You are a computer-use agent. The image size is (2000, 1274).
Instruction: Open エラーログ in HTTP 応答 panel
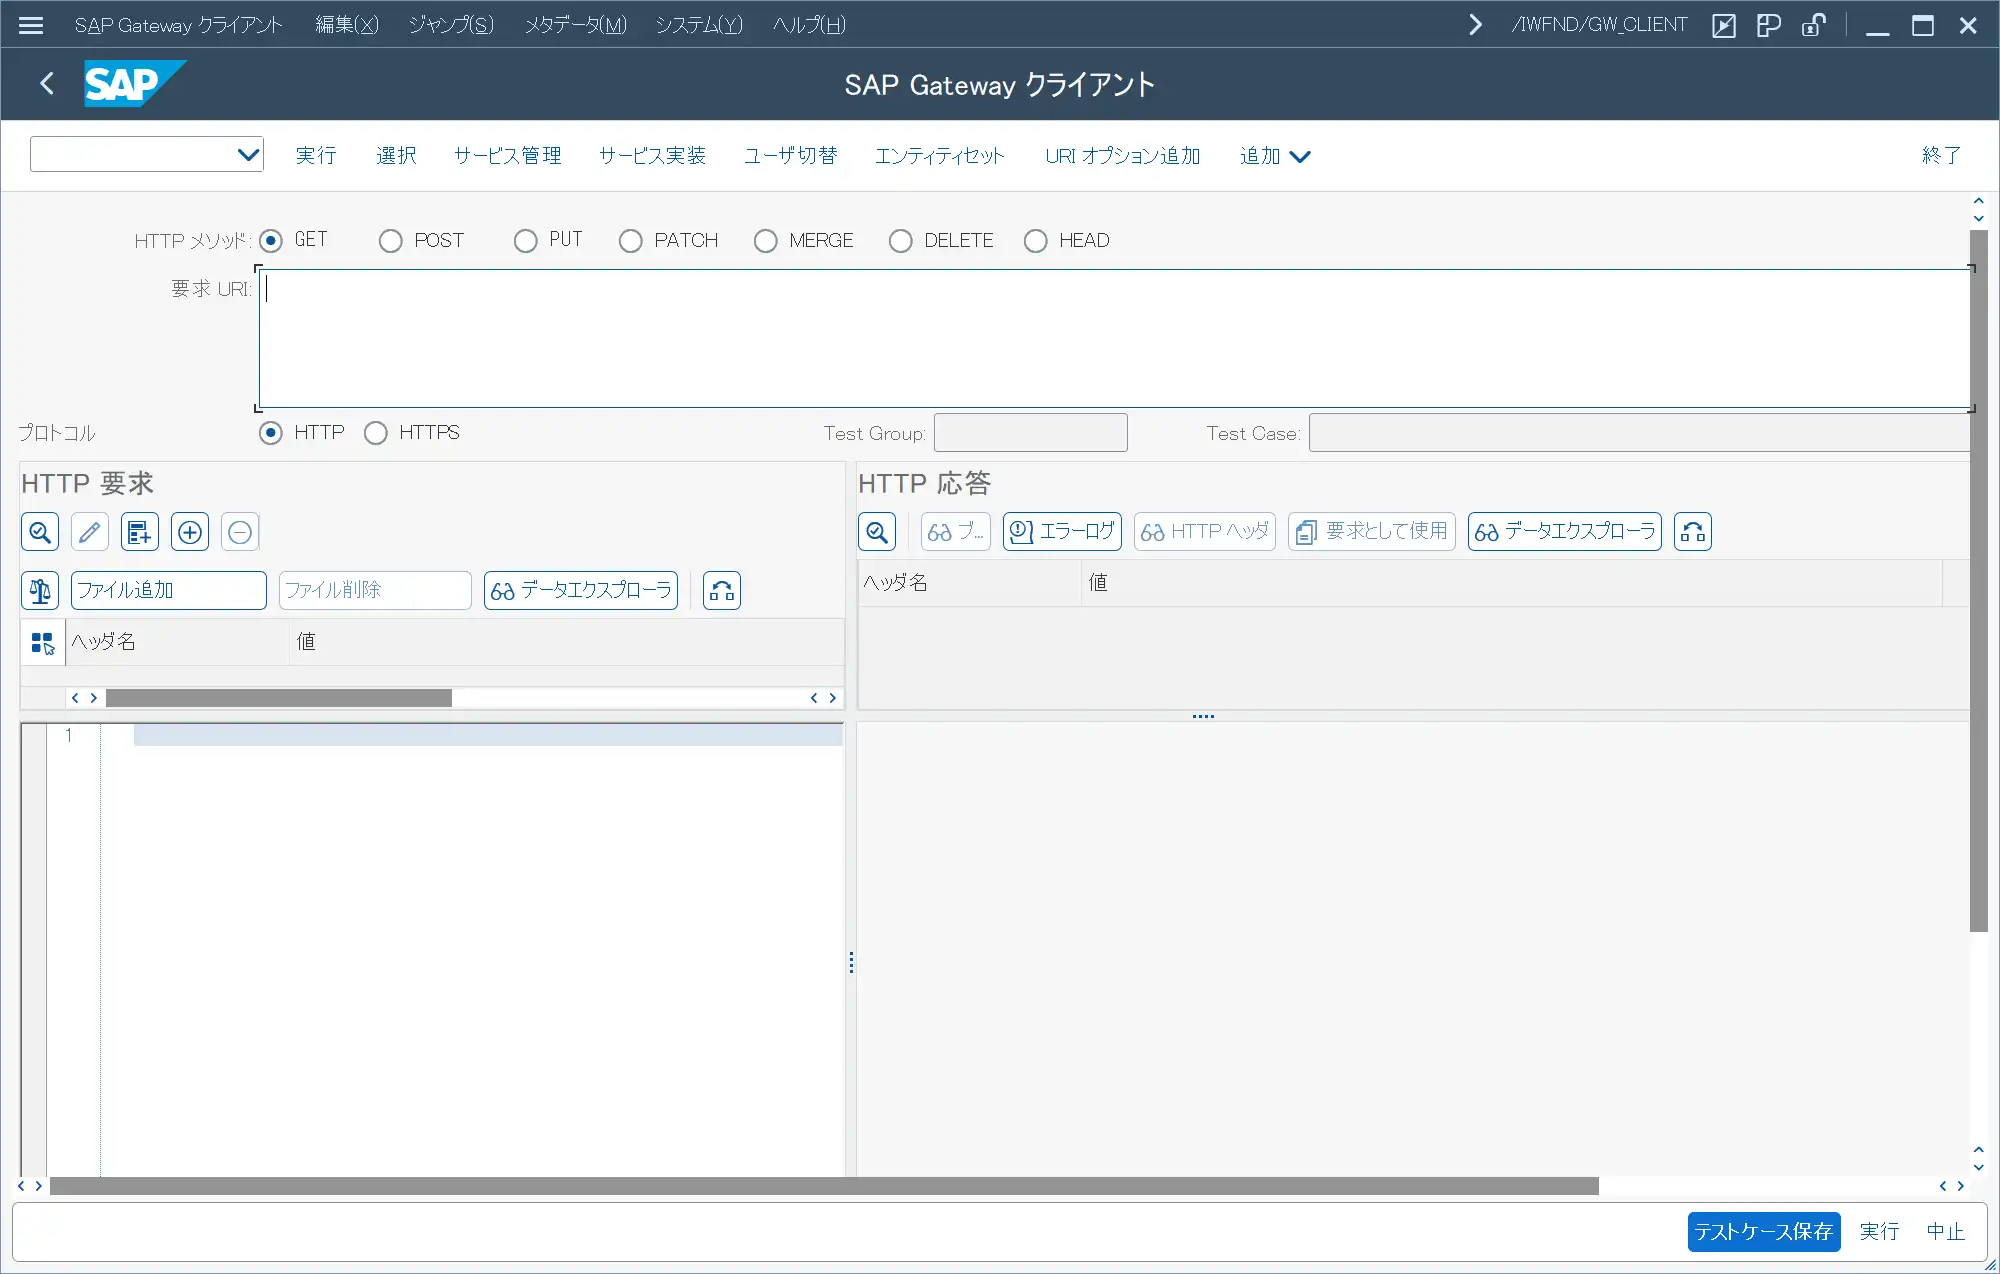point(1062,531)
